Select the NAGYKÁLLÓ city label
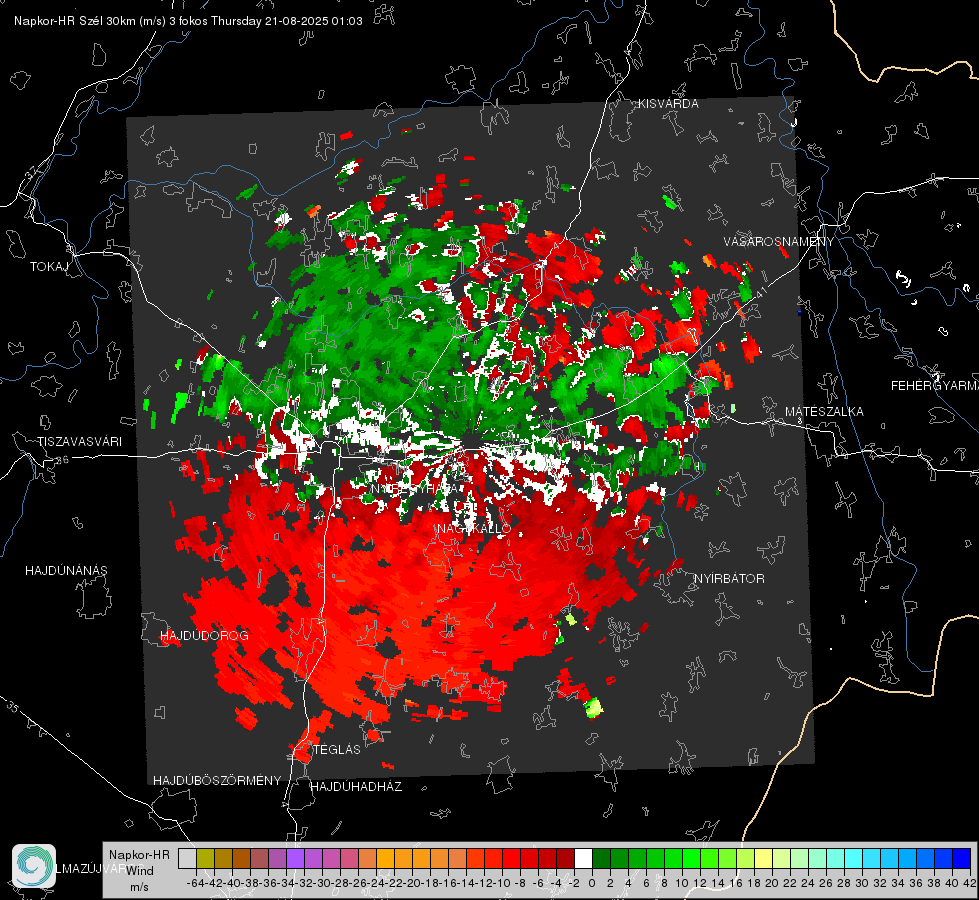The width and height of the screenshot is (979, 900). [x=474, y=529]
